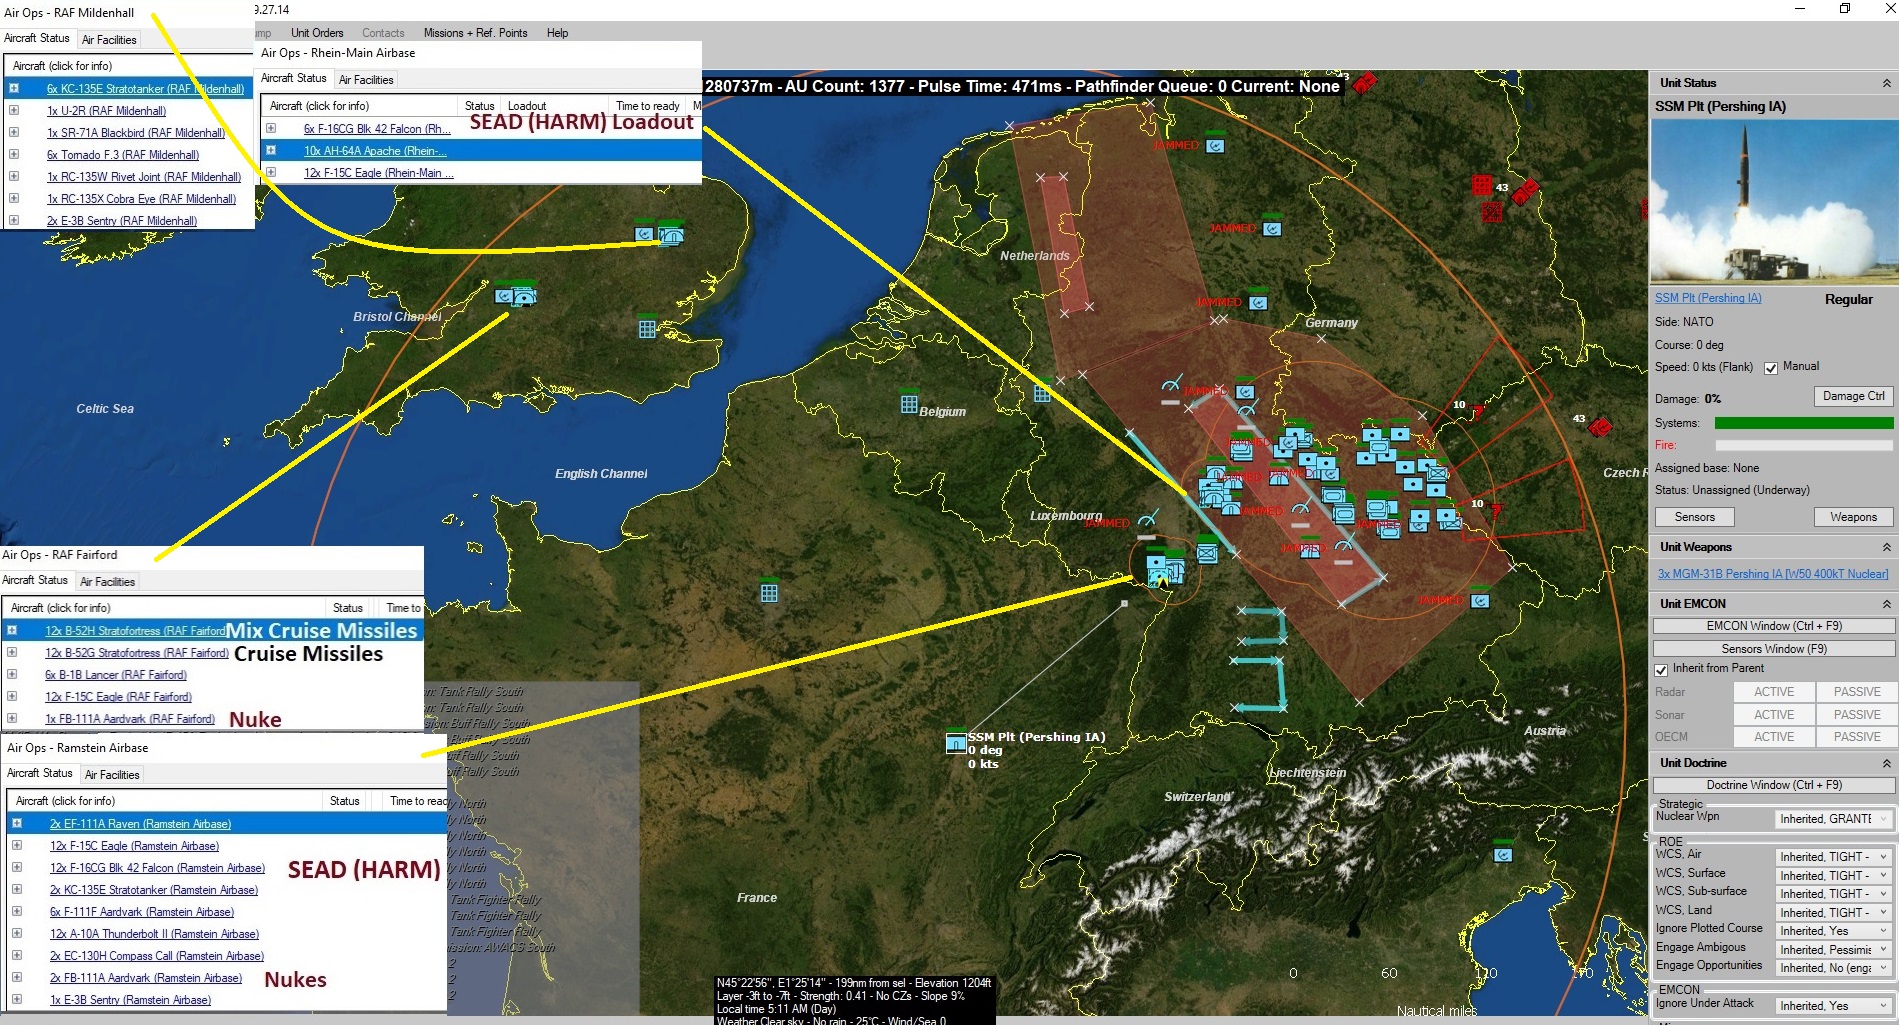
Task: Expand the 6x F-16CG Rhein-Main row
Action: (271, 128)
